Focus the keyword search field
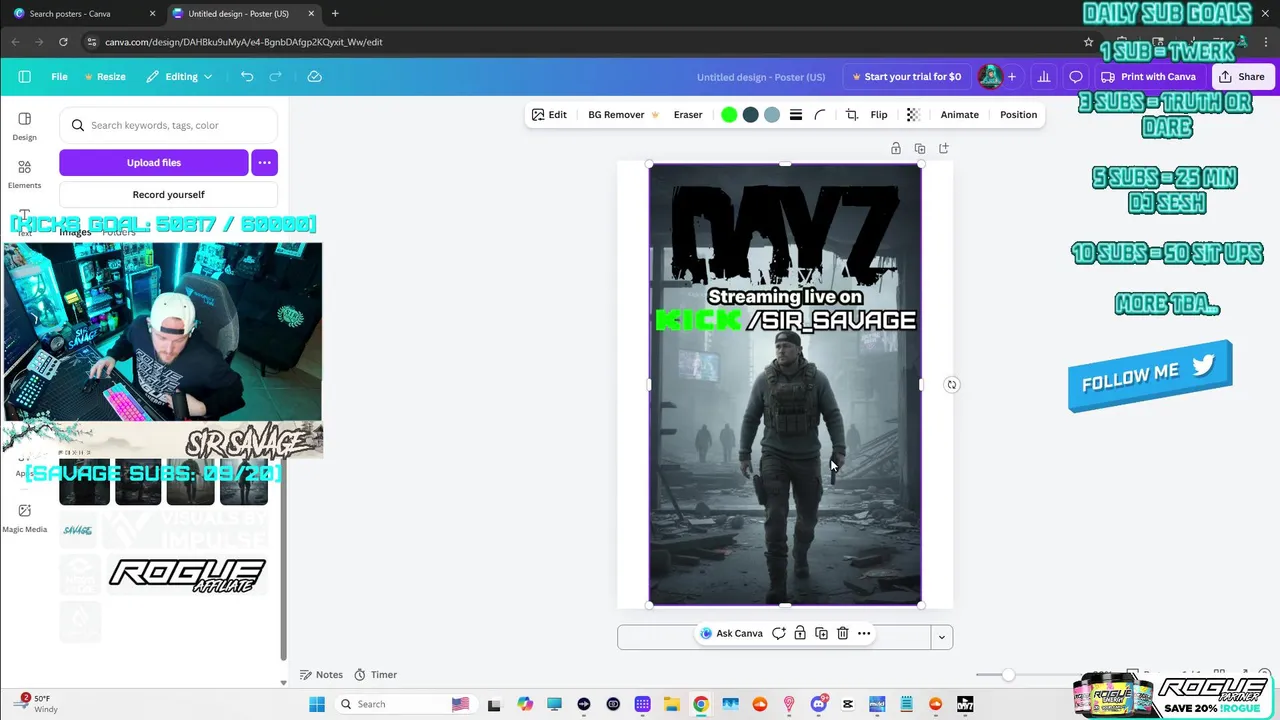1280x720 pixels. tap(168, 125)
